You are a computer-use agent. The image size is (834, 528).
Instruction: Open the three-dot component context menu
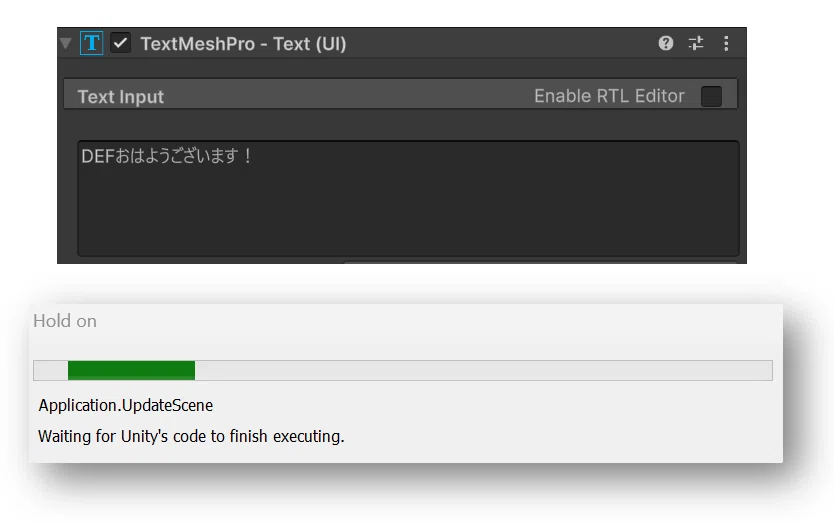tap(726, 43)
